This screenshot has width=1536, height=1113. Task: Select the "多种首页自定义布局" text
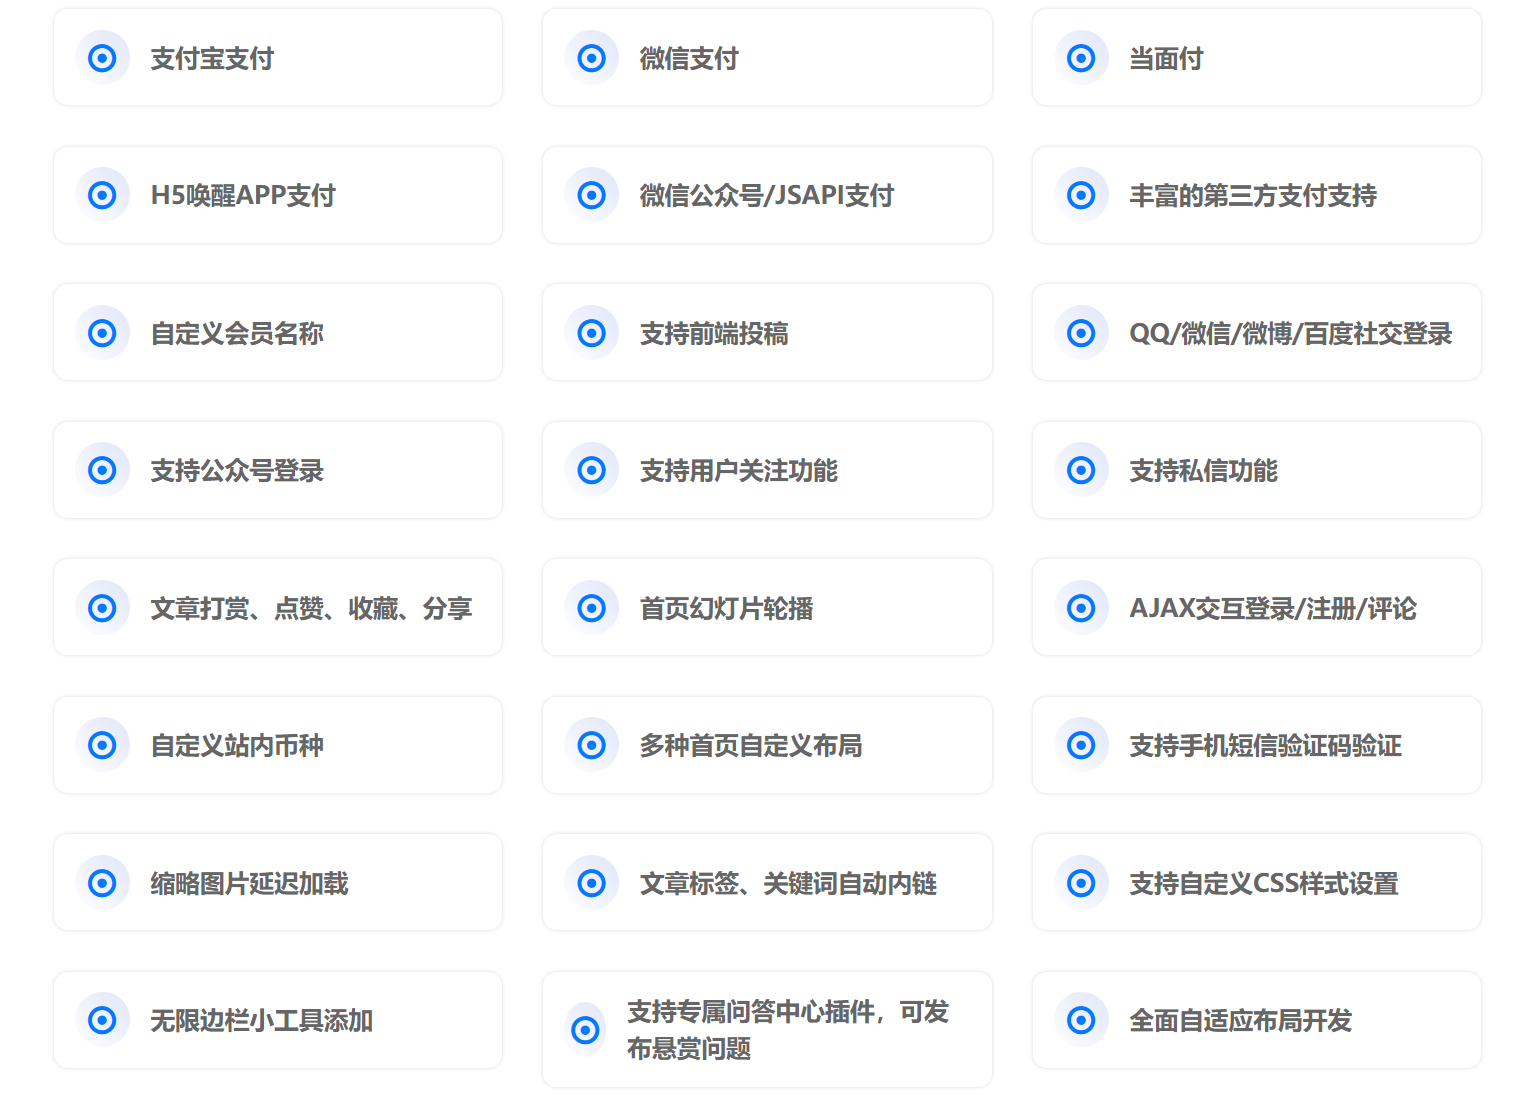751,746
